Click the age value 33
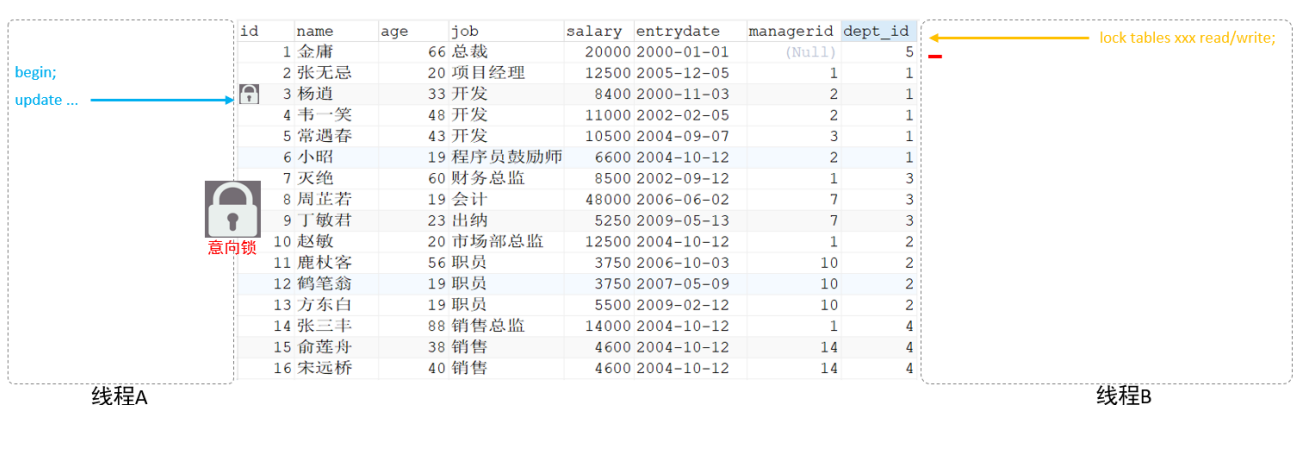 [437, 94]
